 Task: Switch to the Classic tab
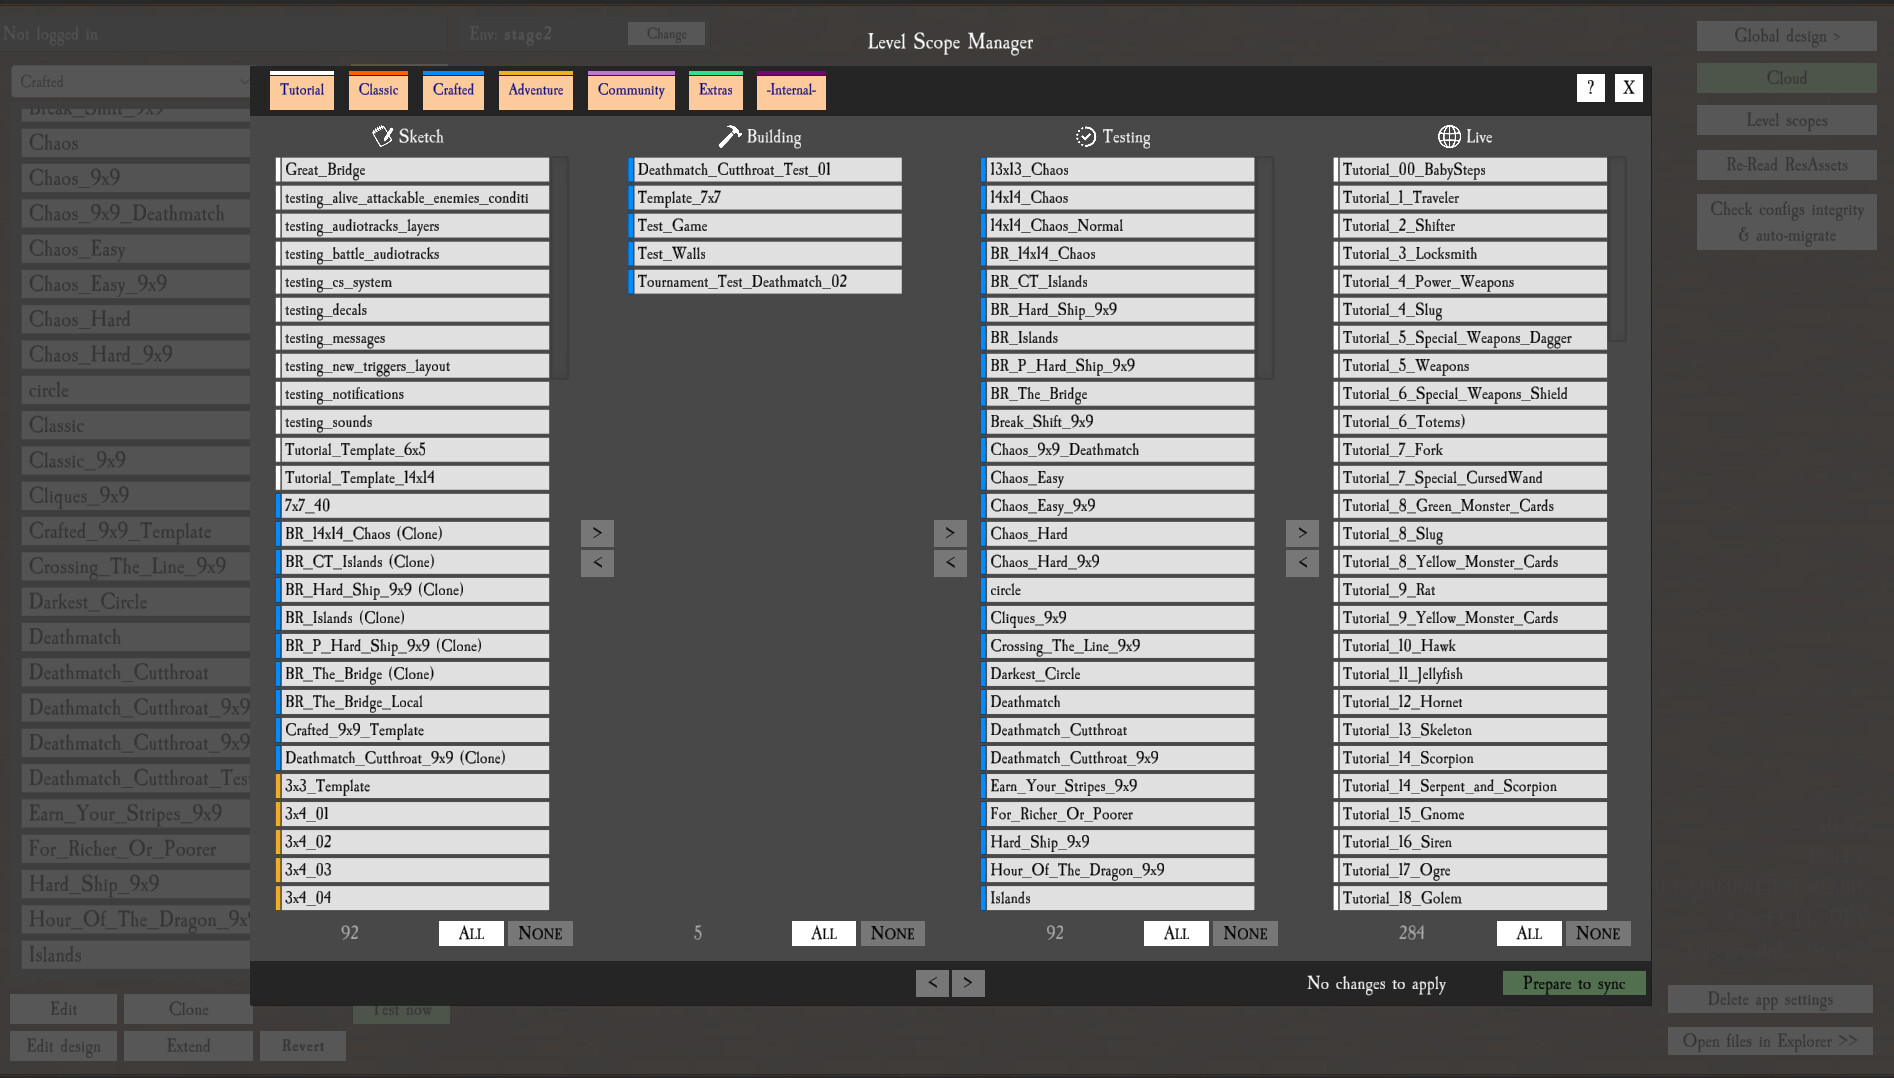pos(378,89)
